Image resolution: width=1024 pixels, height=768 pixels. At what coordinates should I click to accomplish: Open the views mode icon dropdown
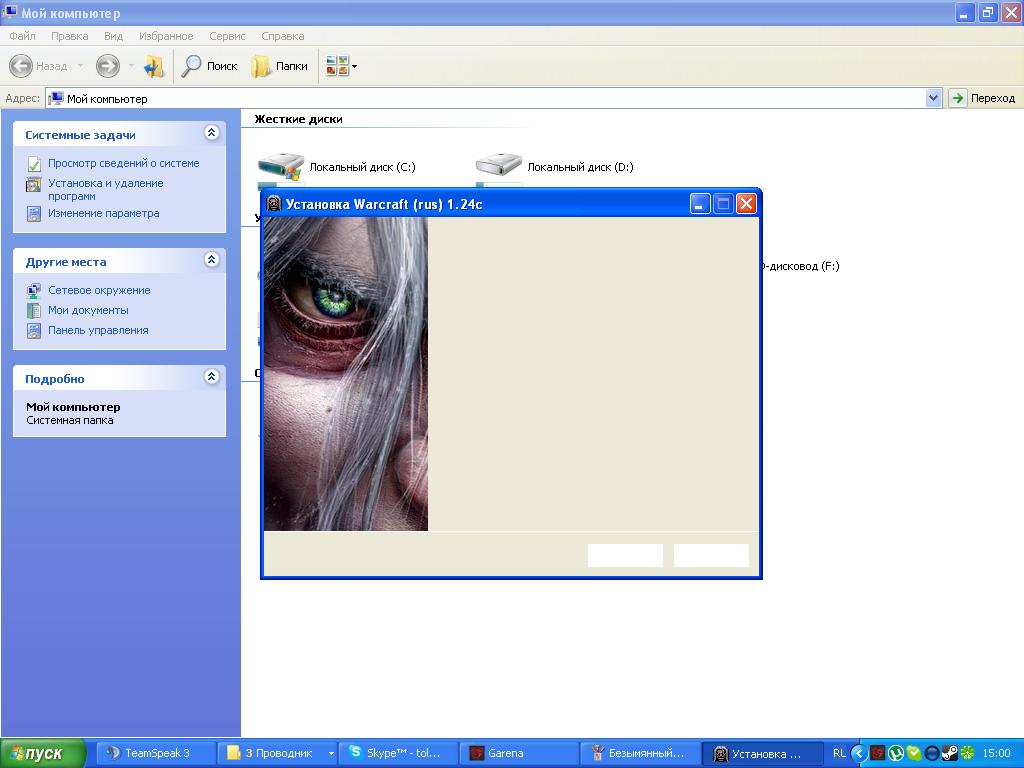342,66
